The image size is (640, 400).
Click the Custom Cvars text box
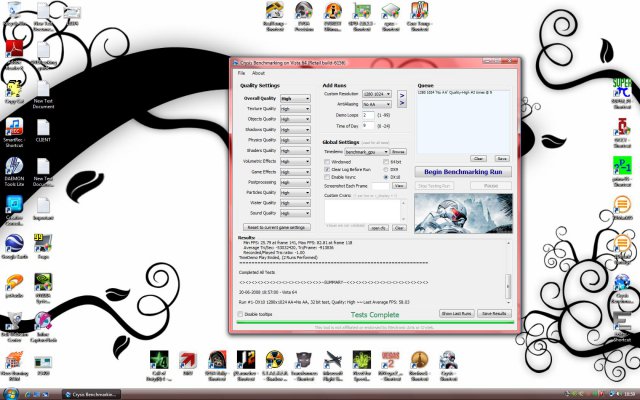[362, 211]
